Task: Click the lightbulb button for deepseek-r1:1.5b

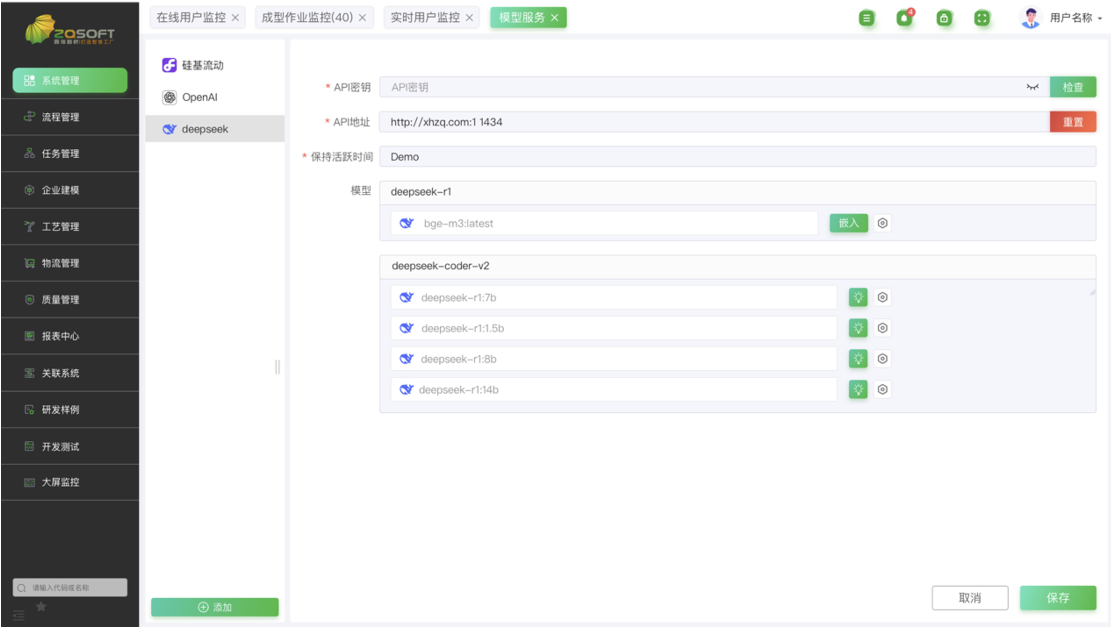Action: pos(858,328)
